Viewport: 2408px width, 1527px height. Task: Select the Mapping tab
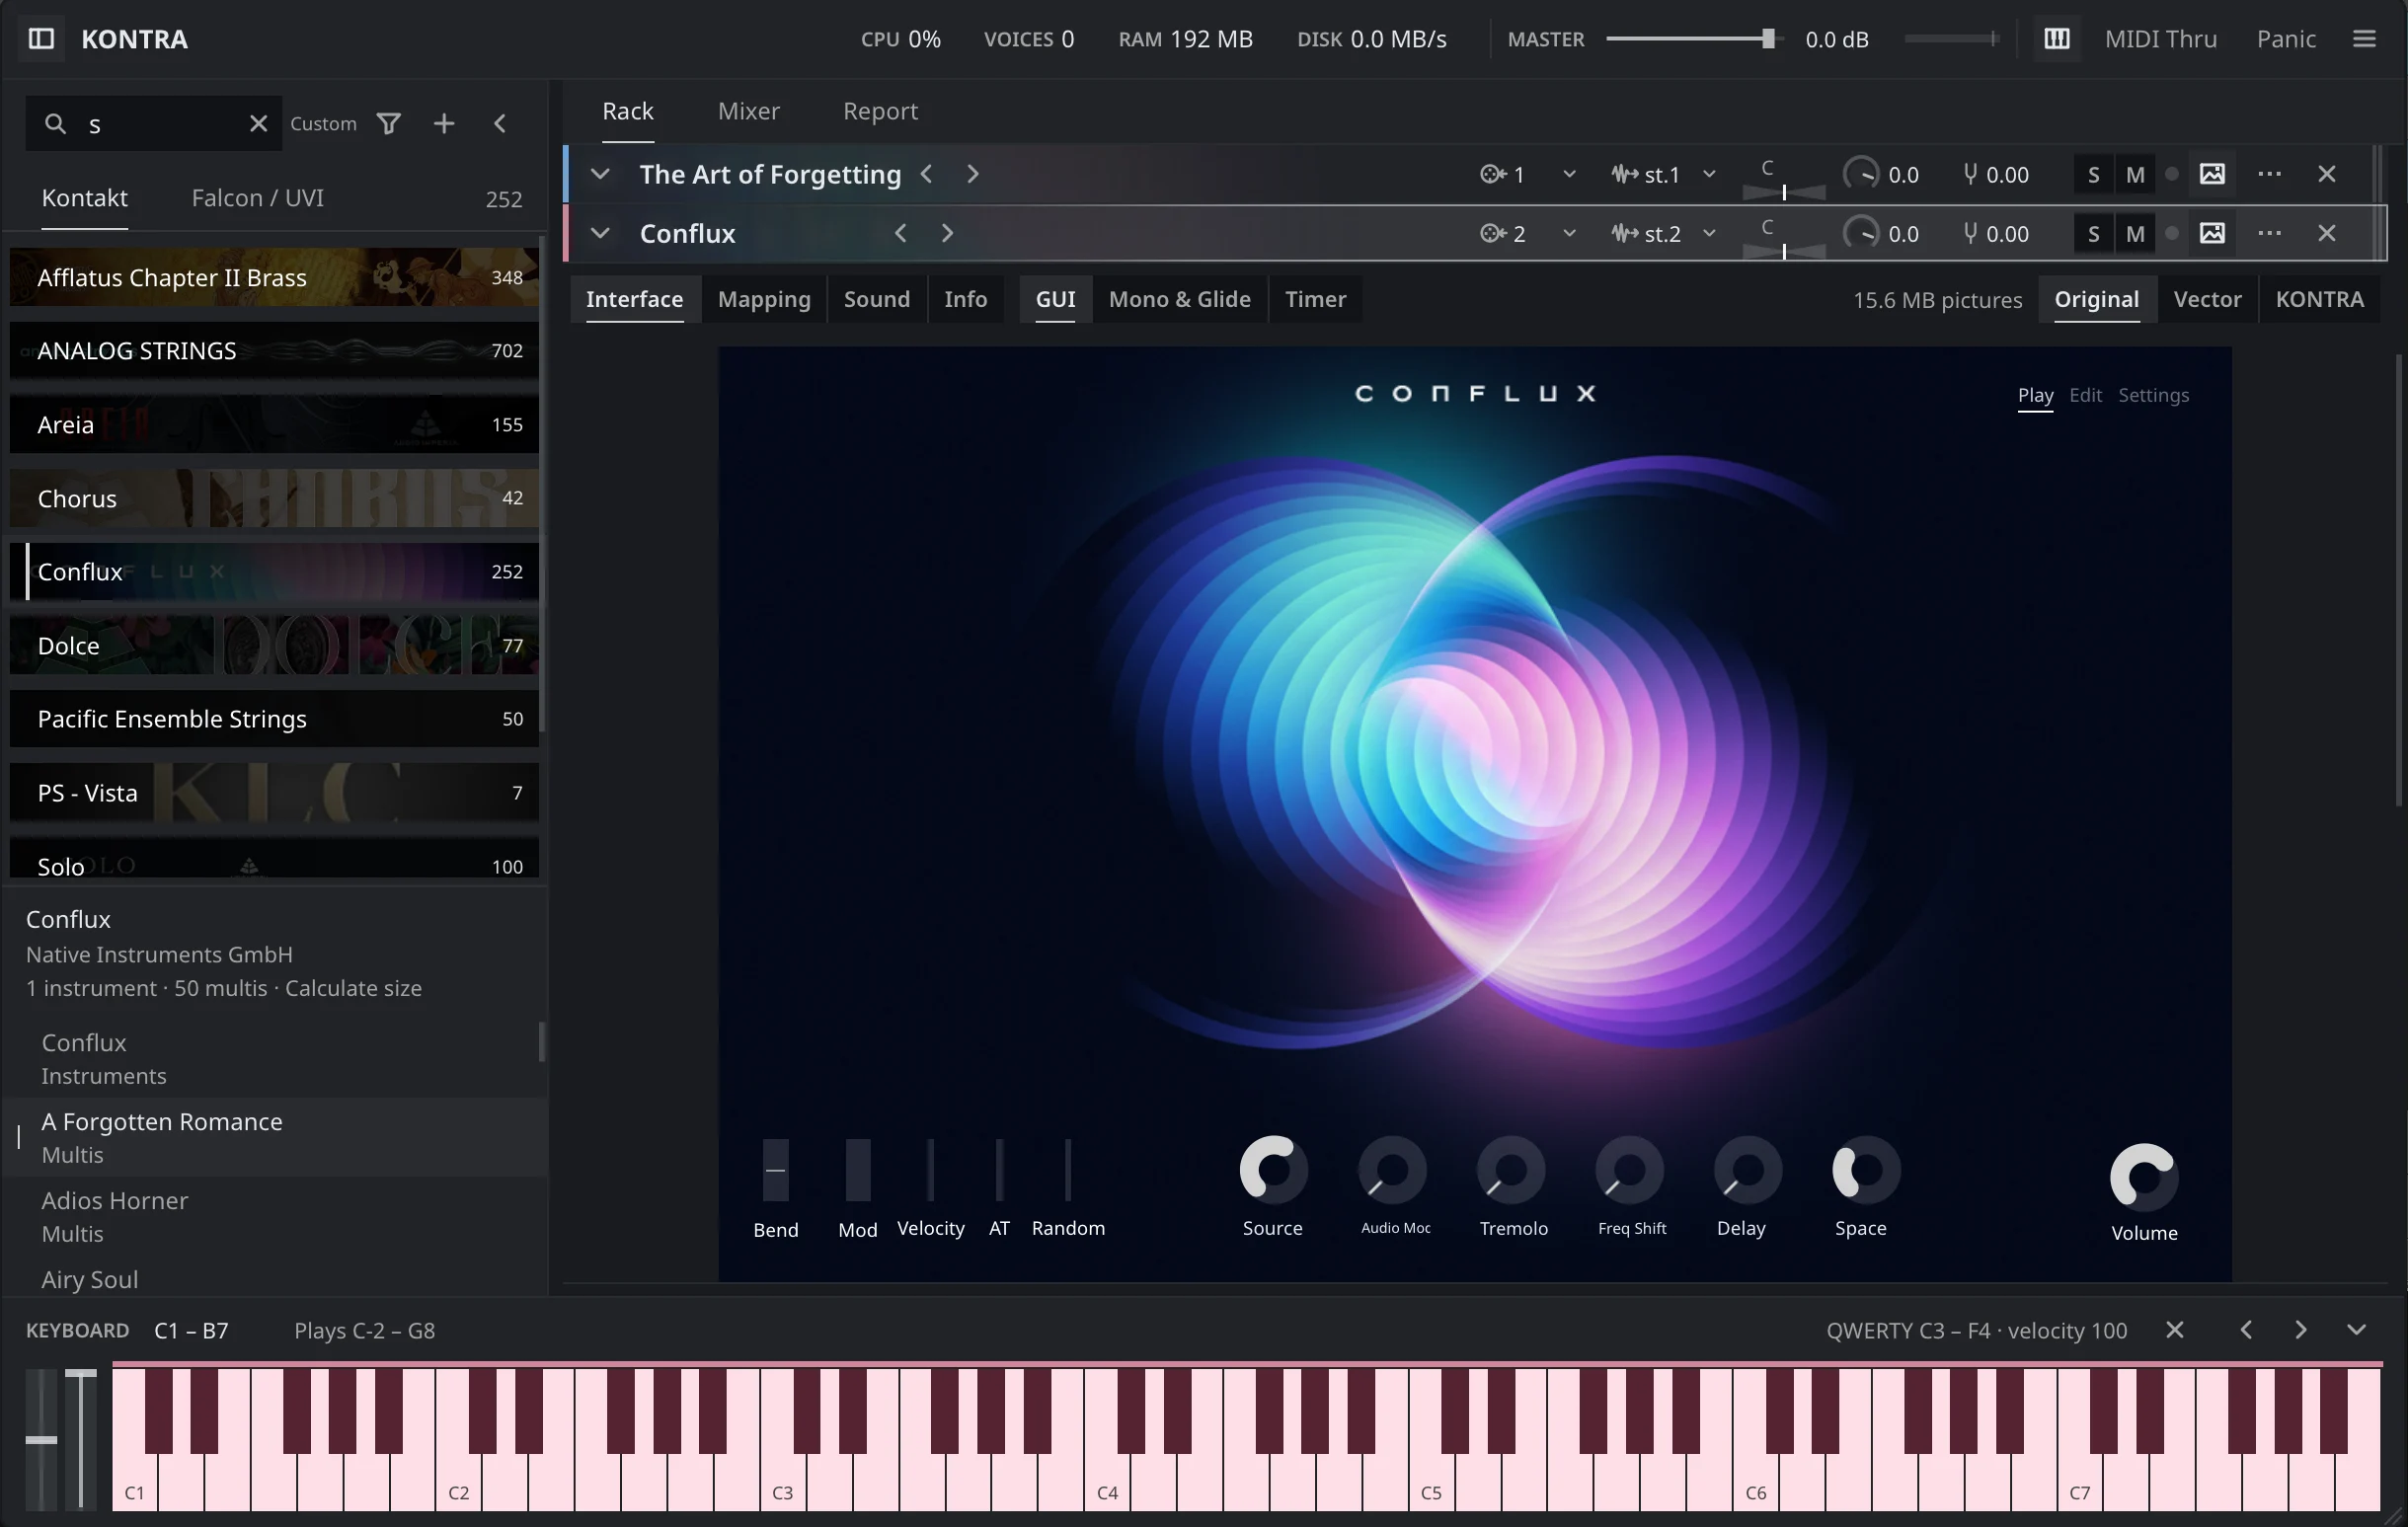(x=764, y=299)
